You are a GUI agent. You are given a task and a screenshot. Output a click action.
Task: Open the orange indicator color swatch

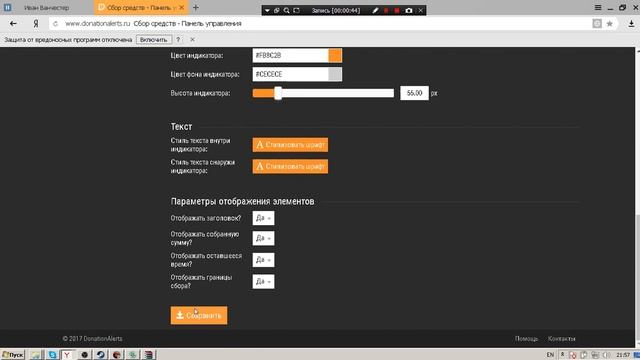click(x=335, y=56)
